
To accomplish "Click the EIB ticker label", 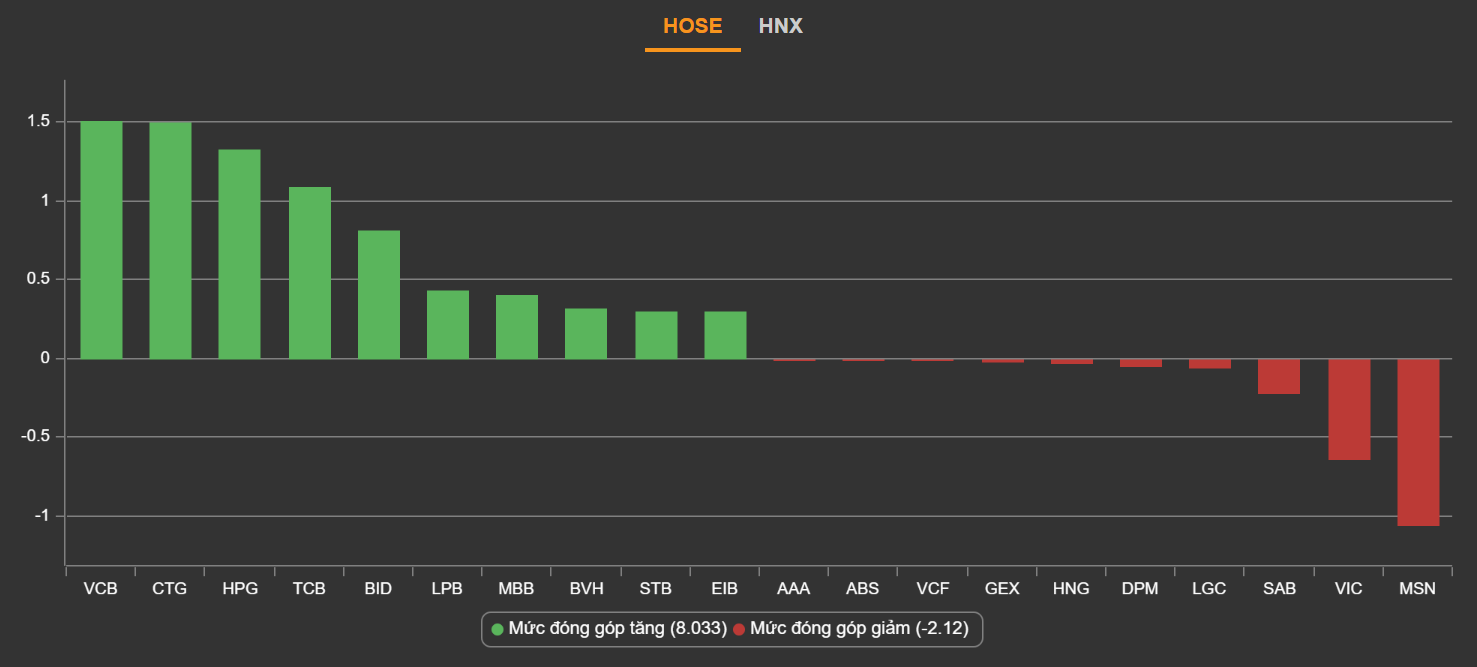I will point(724,589).
